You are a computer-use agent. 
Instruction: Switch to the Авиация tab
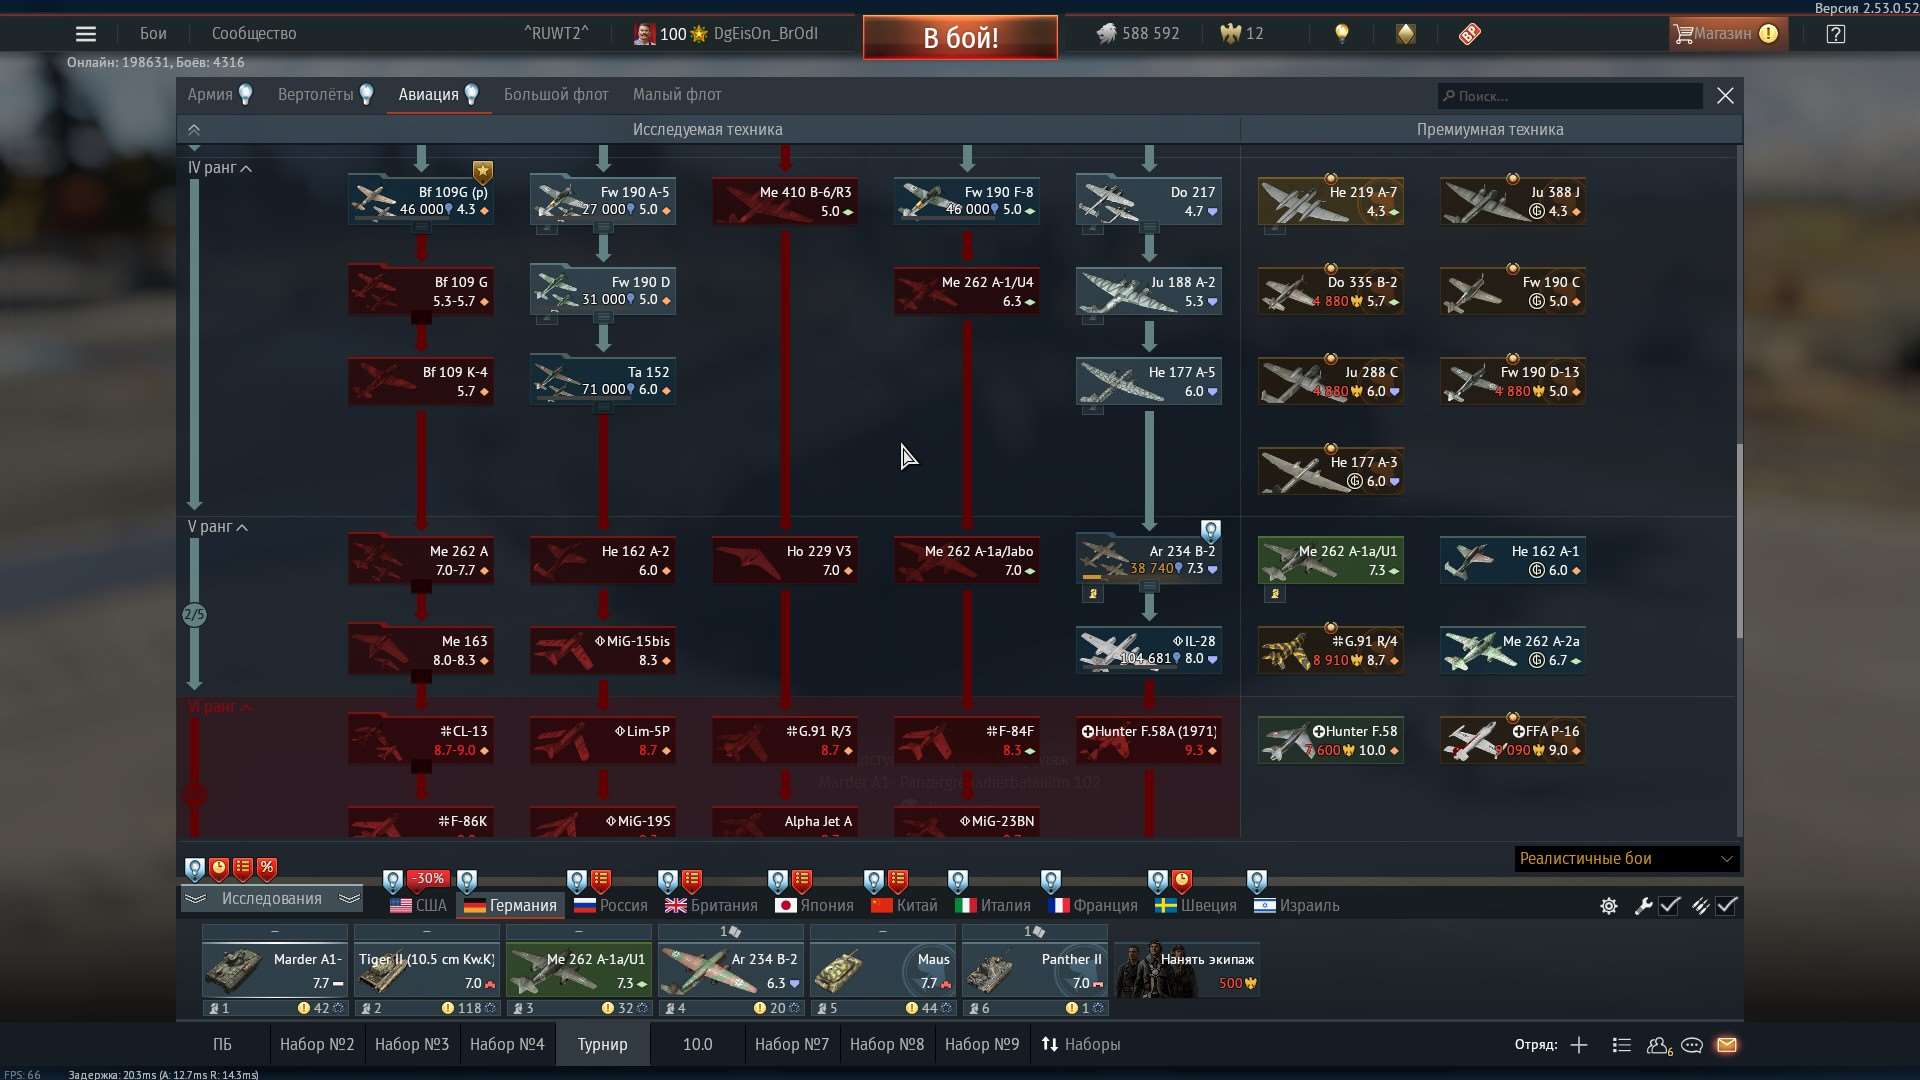pos(429,94)
